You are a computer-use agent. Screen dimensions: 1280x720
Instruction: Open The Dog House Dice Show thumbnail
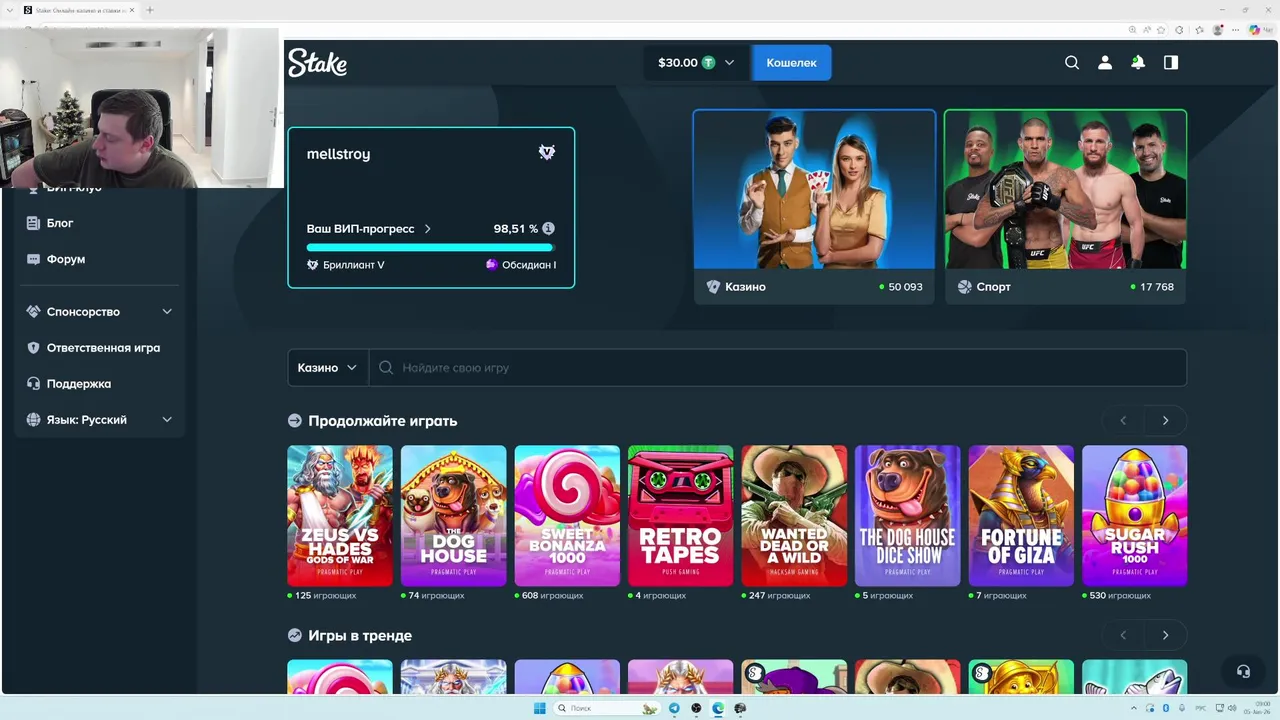pyautogui.click(x=907, y=516)
